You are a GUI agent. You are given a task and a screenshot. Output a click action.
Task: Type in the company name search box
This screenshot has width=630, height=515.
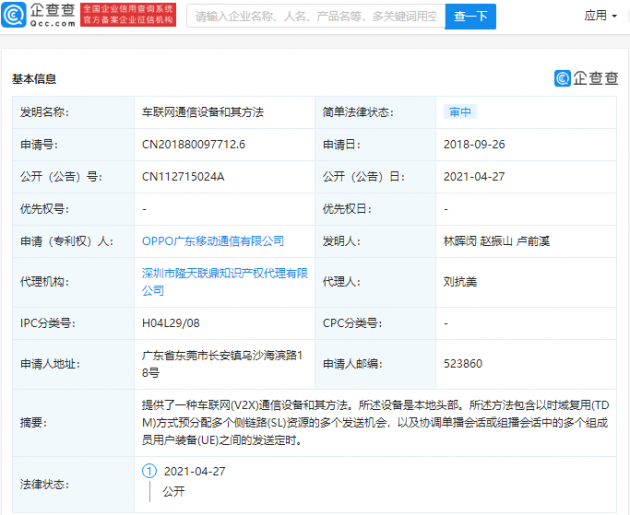pos(312,17)
